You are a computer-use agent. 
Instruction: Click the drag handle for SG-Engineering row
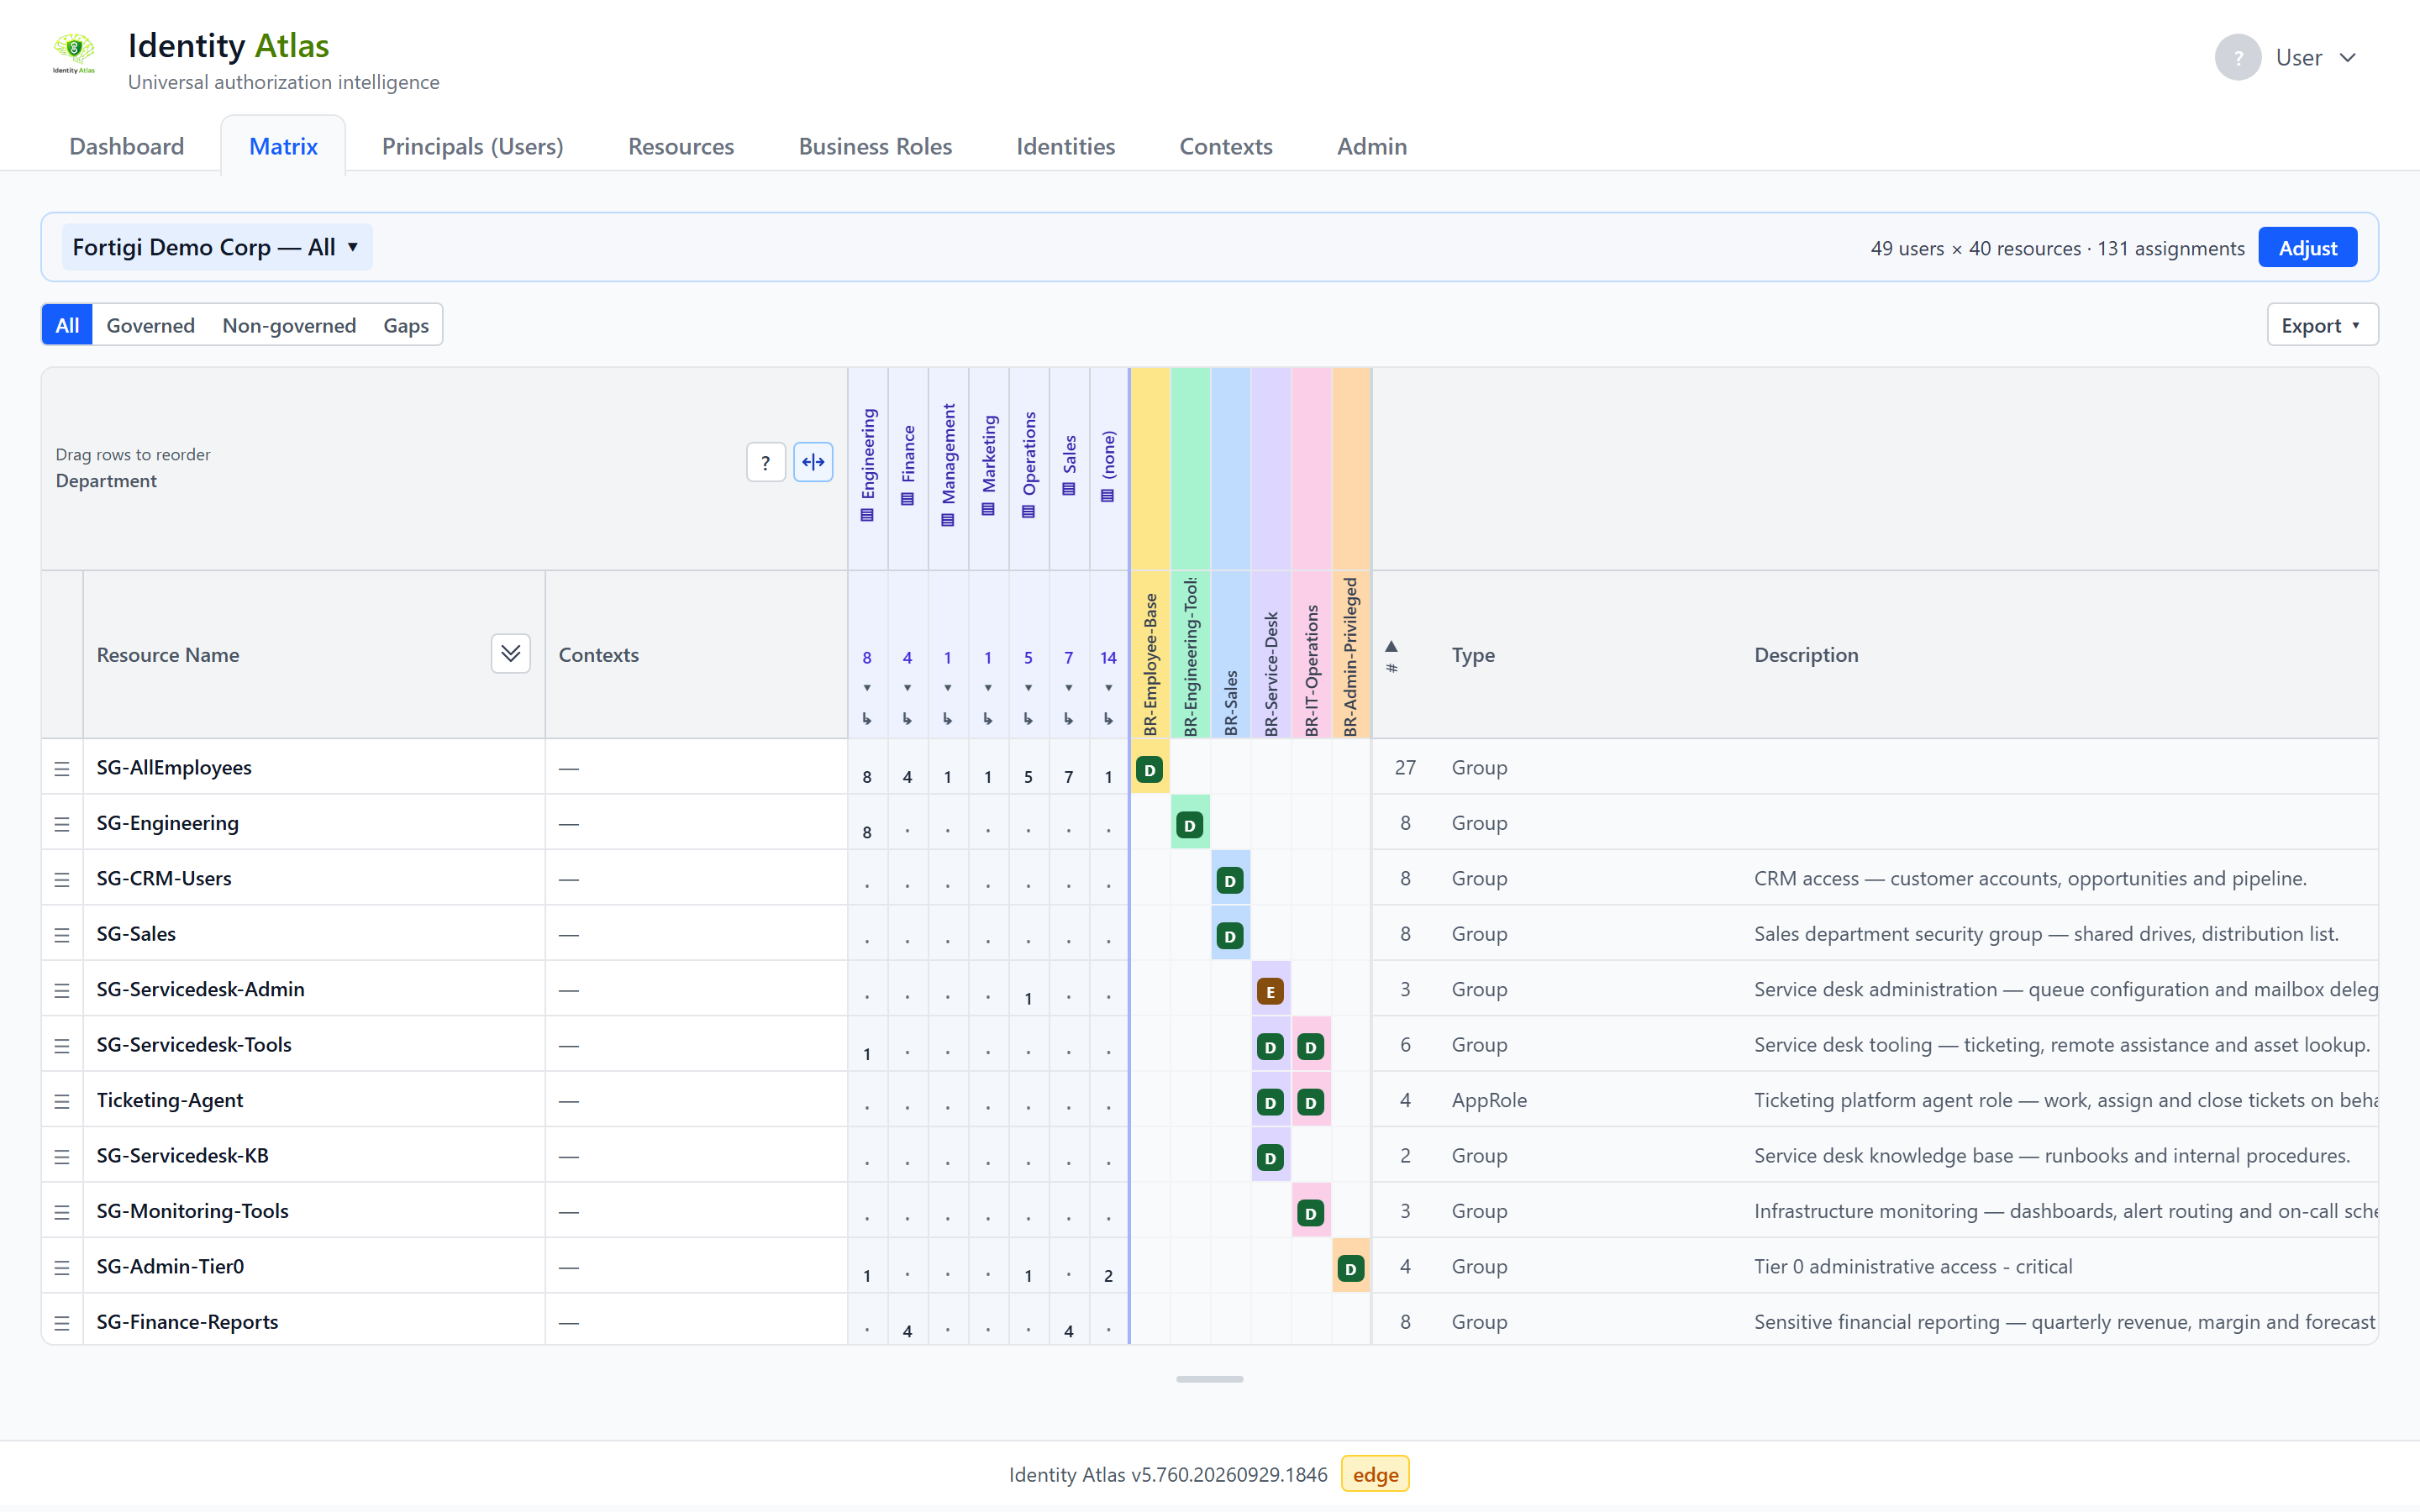tap(62, 823)
